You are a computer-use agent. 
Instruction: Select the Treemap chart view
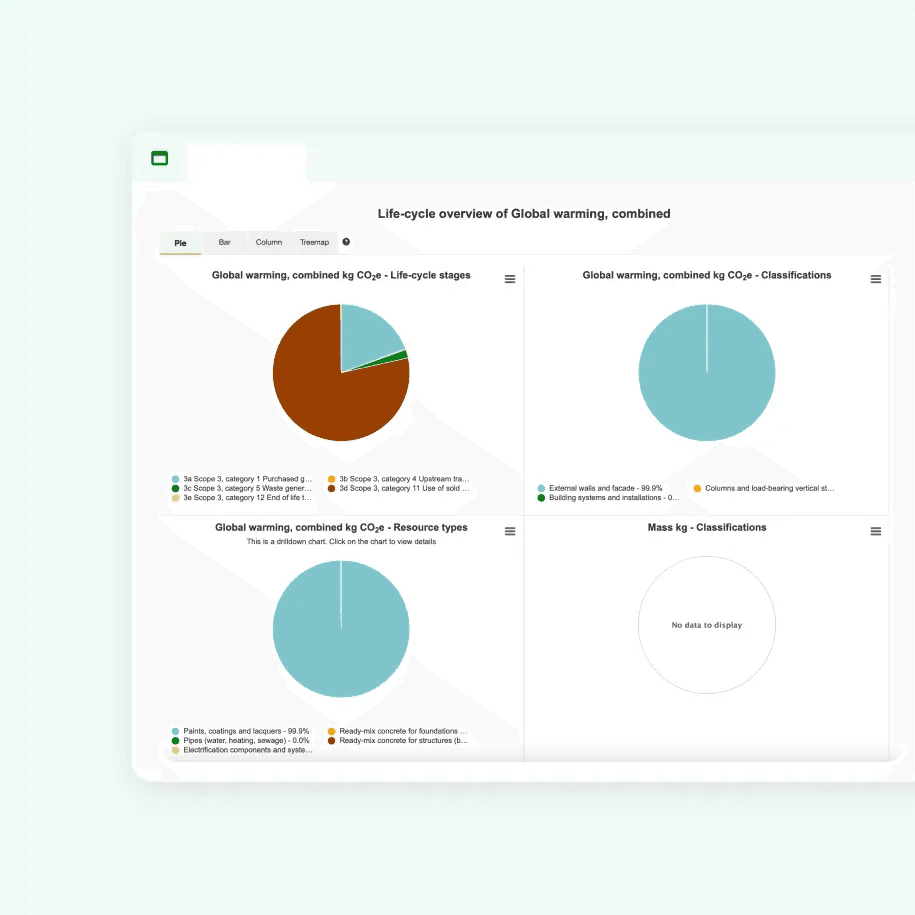pyautogui.click(x=314, y=242)
